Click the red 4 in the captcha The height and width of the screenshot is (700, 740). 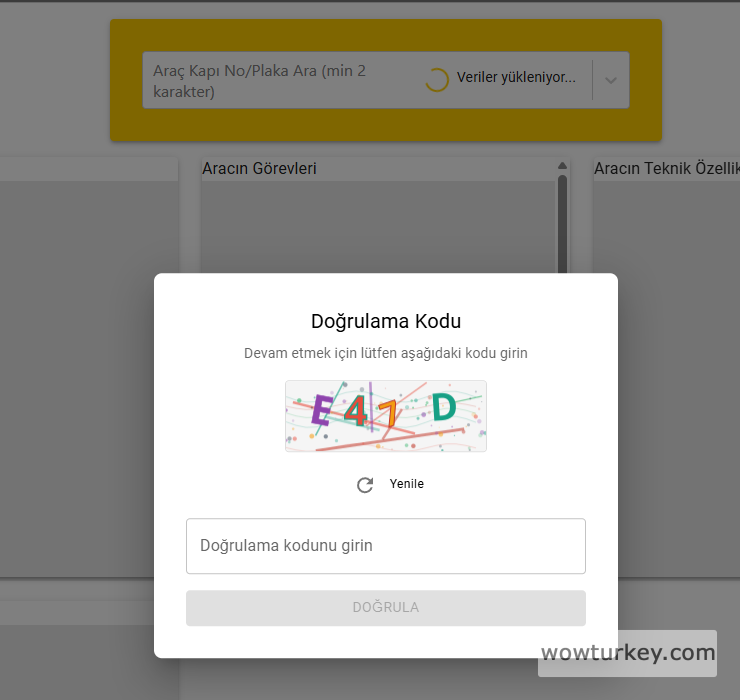point(355,411)
